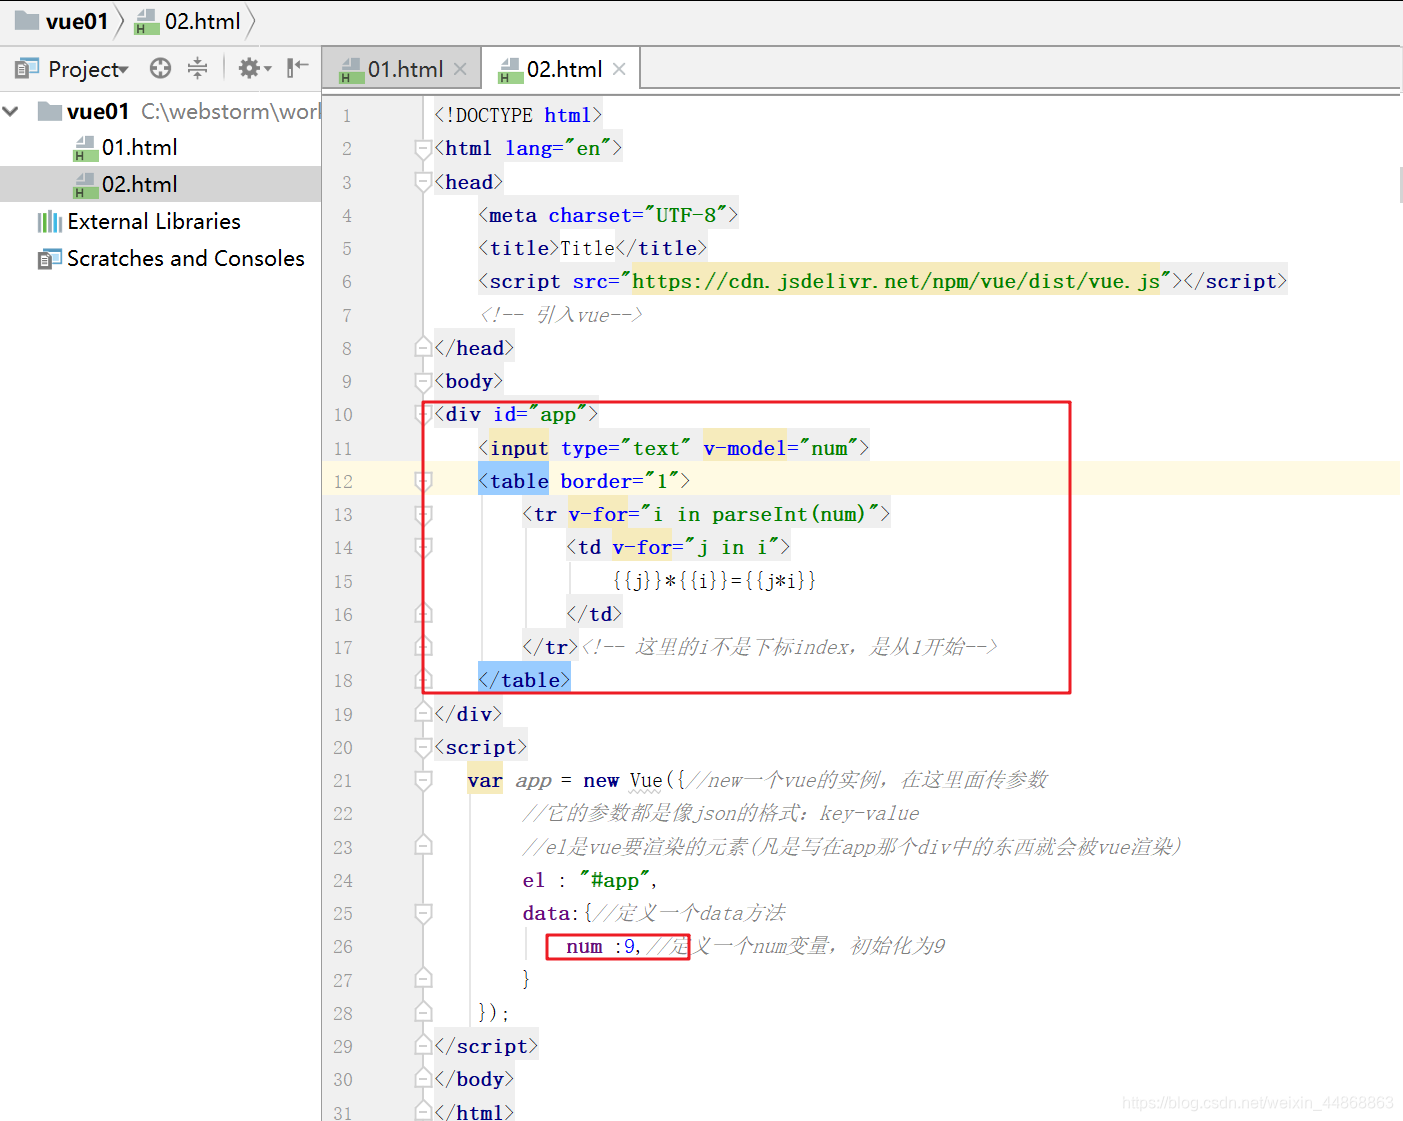Click the <!DOCTYPE html> line
Screen dimensions: 1403x1121
(x=518, y=115)
